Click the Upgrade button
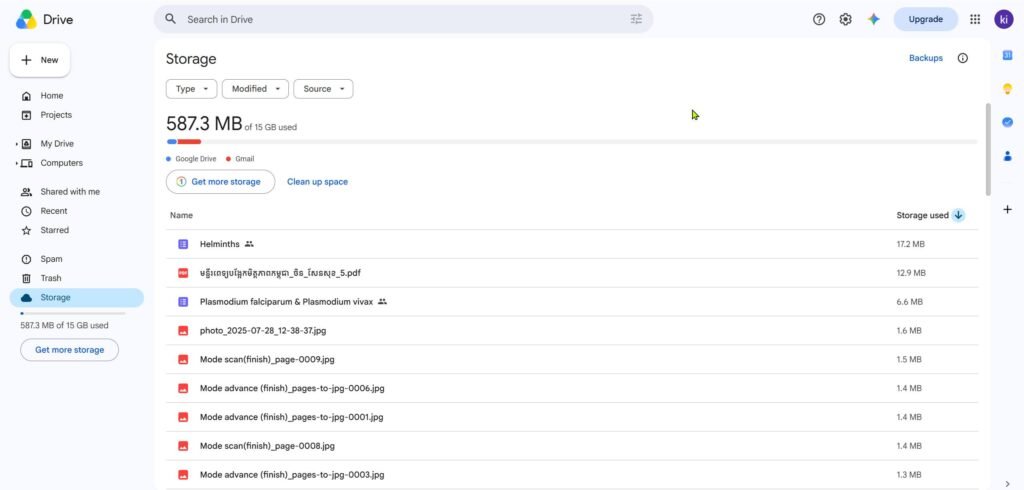 925,19
